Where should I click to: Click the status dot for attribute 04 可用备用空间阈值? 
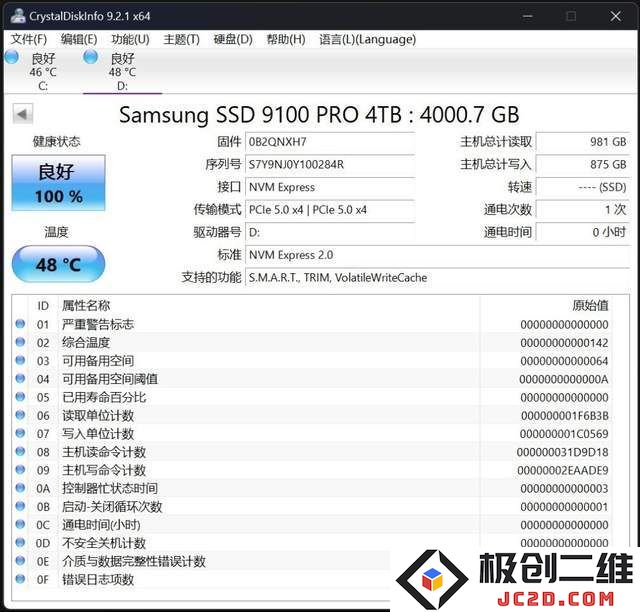(x=20, y=378)
